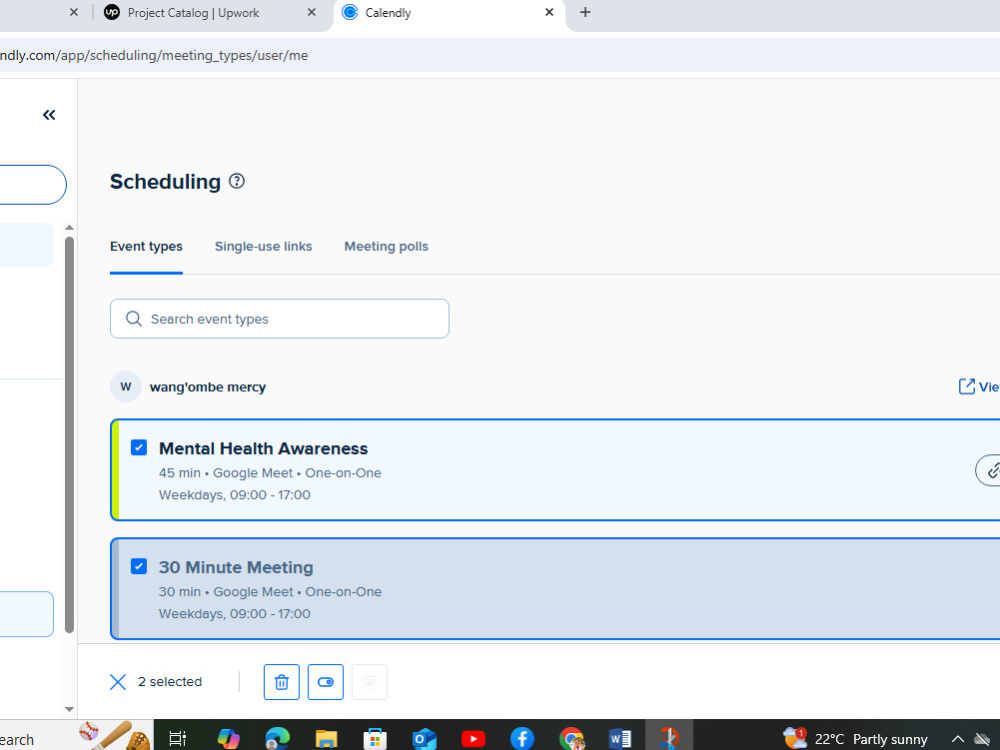Click the Search event types field
The height and width of the screenshot is (750, 1000).
click(x=279, y=319)
